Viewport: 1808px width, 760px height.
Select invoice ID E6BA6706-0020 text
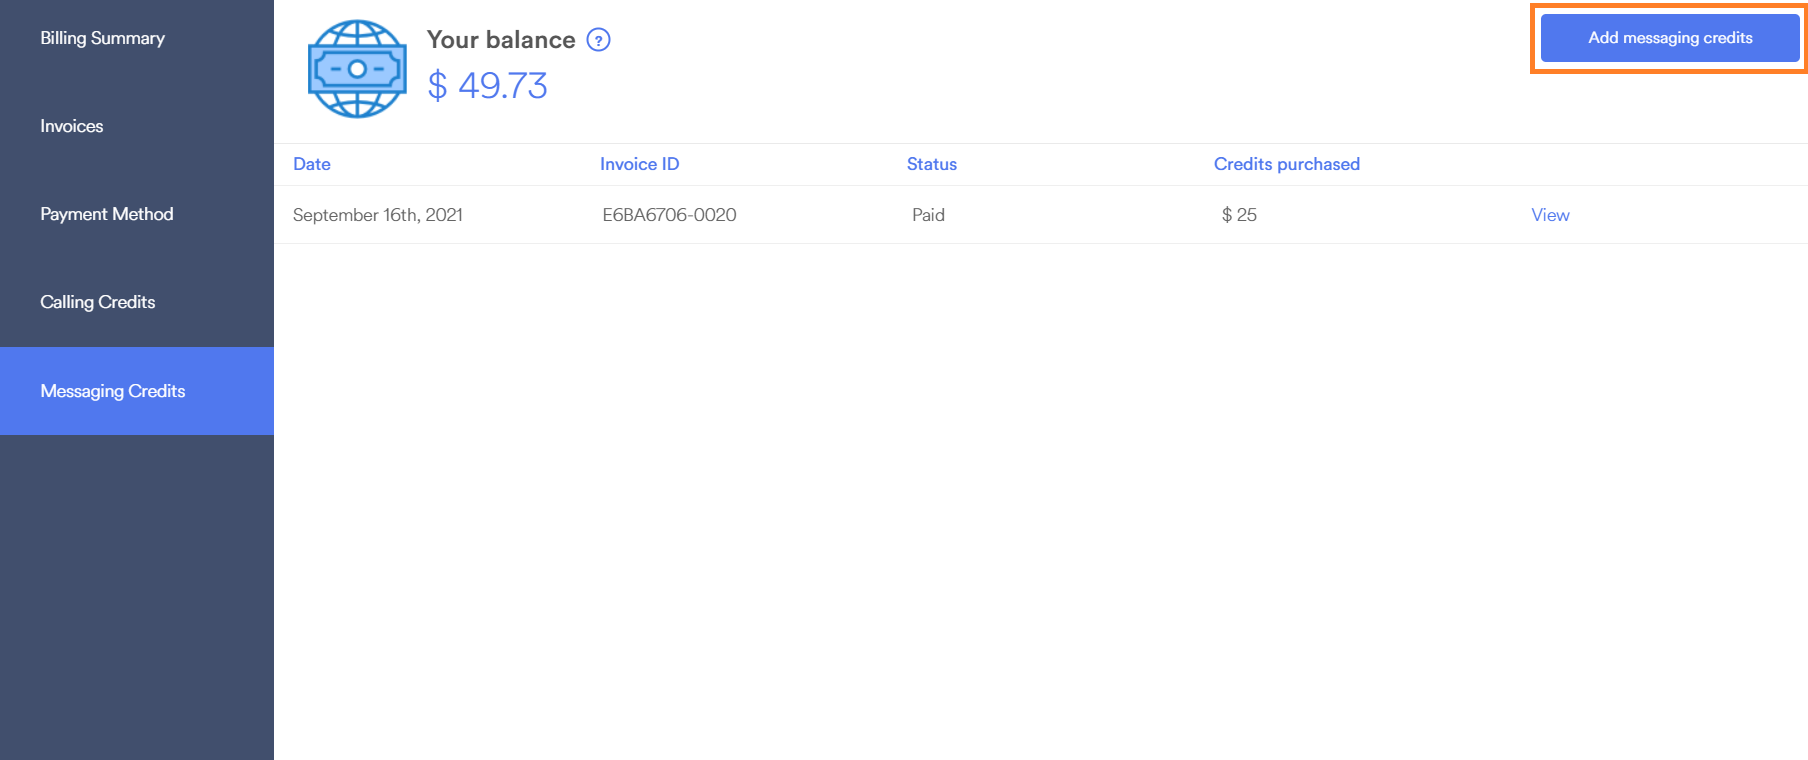[669, 215]
